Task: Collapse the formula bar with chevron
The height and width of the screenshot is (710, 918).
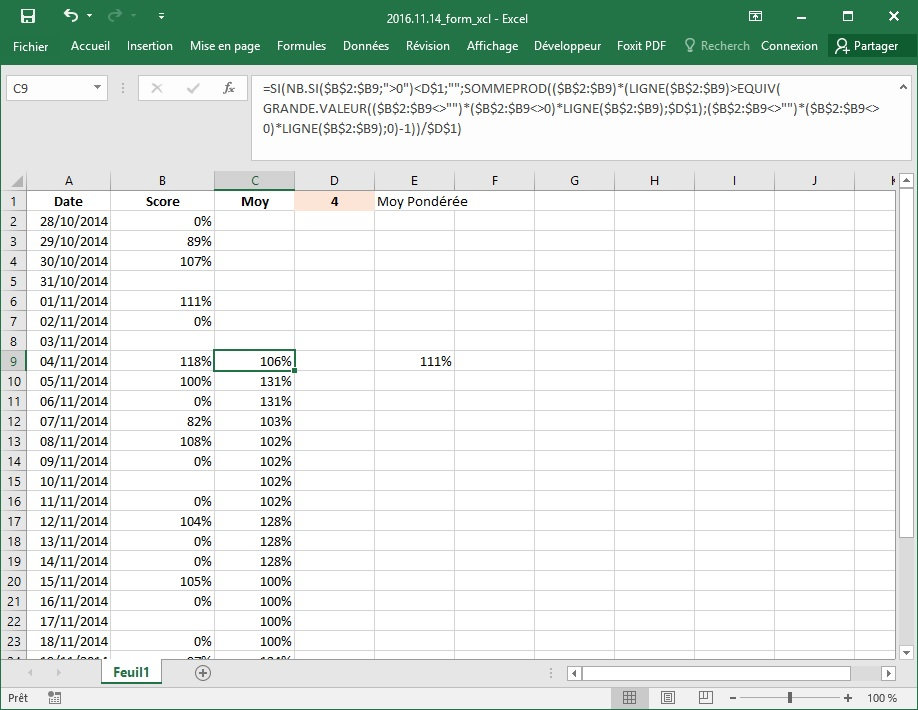Action: [903, 87]
